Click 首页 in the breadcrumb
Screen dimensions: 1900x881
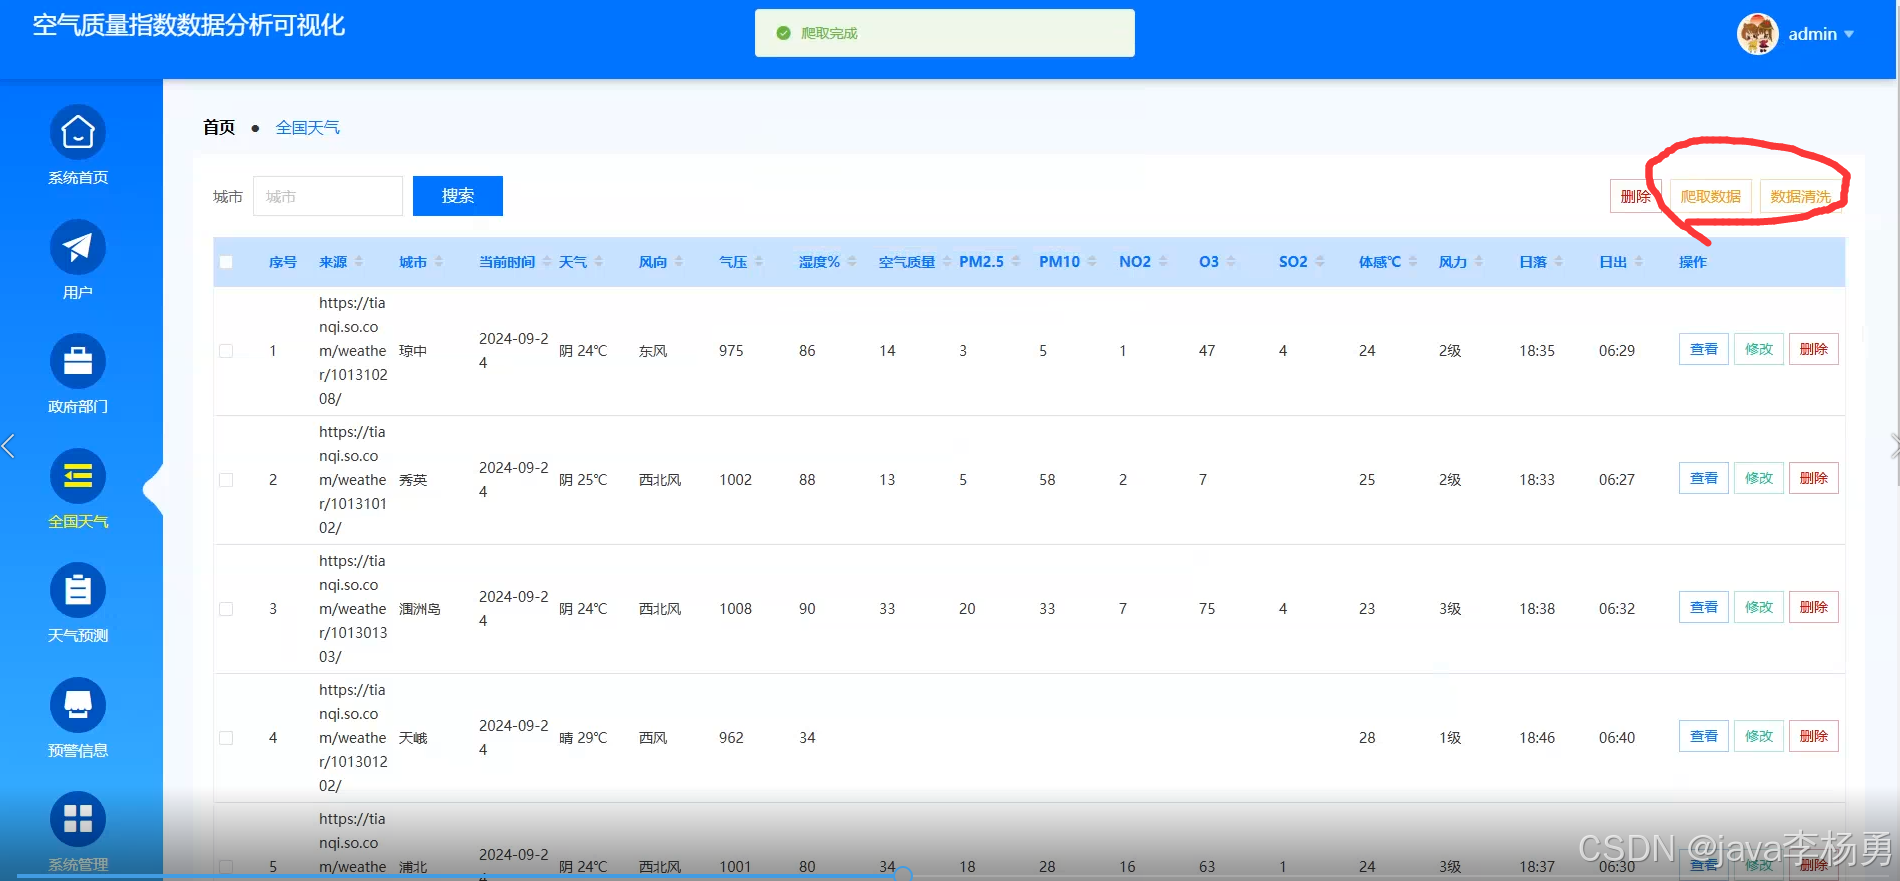[219, 127]
